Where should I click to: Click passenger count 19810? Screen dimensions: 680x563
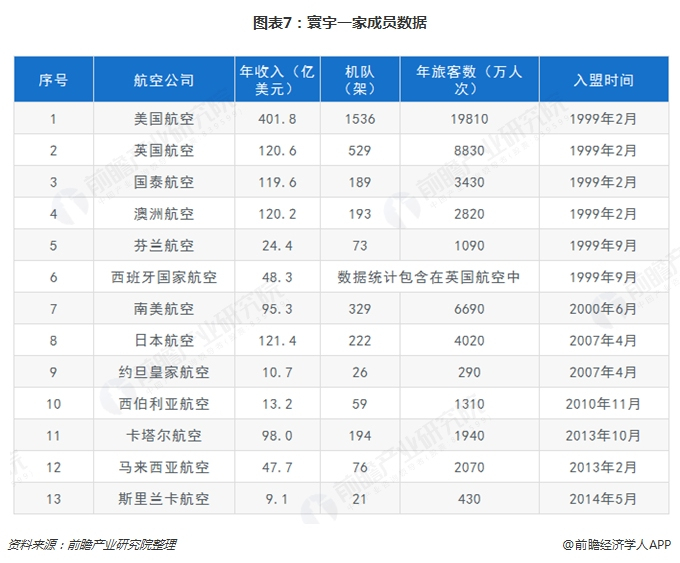pyautogui.click(x=469, y=119)
